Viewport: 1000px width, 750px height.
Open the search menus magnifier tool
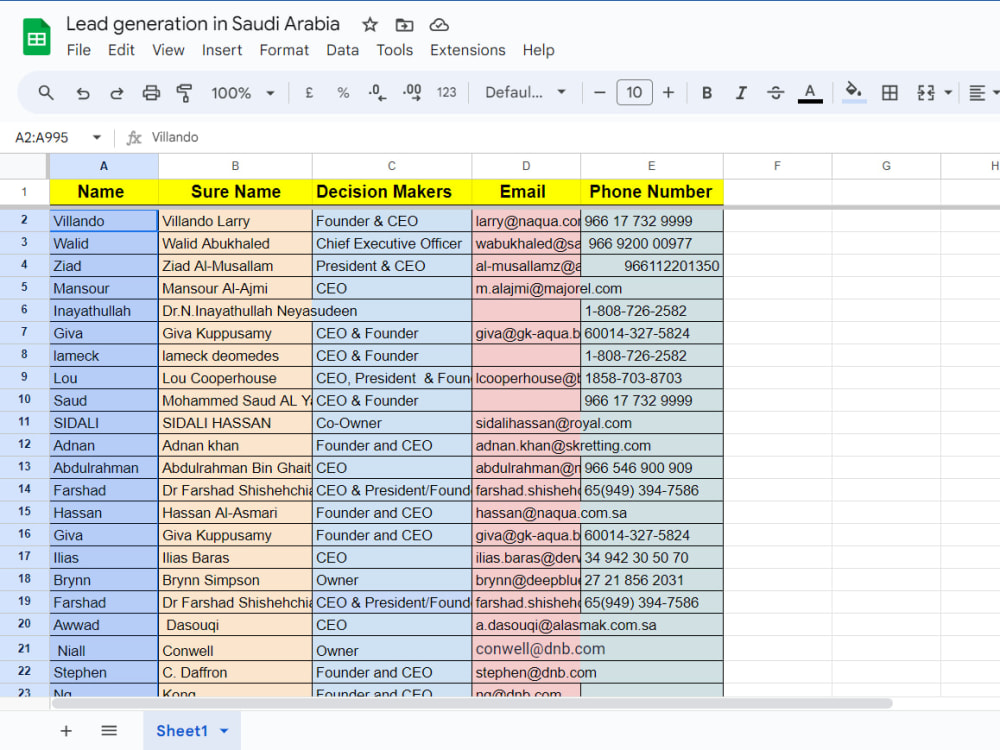tap(46, 93)
